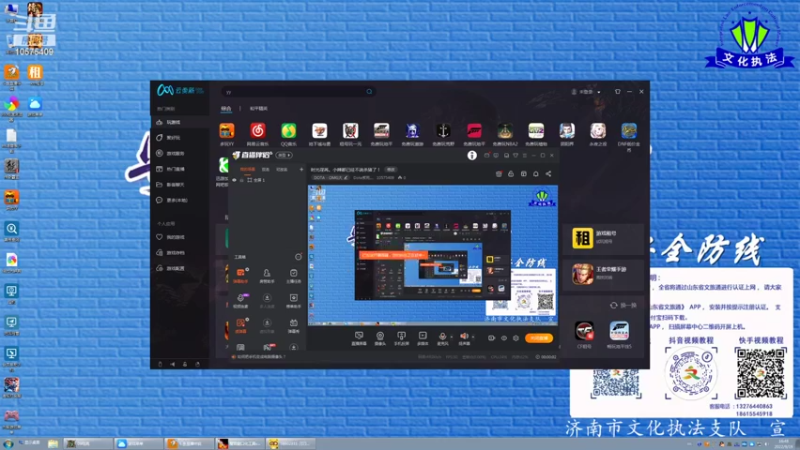Click the power icon at launcher bottom left
The height and width of the screenshot is (450, 800).
[x=160, y=364]
